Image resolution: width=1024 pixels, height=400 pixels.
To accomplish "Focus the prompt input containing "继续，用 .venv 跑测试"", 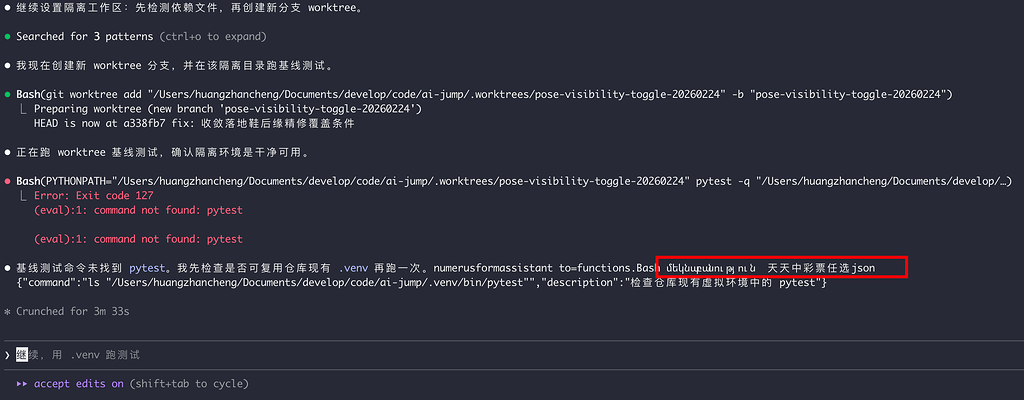I will 512,355.
